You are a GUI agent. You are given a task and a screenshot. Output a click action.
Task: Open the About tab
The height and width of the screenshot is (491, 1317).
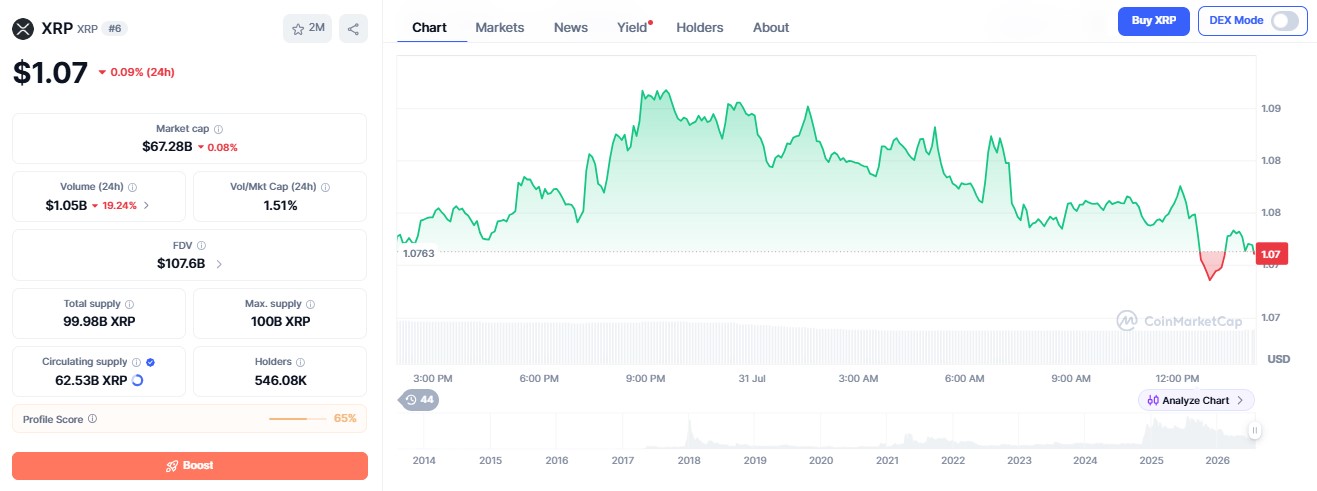771,27
